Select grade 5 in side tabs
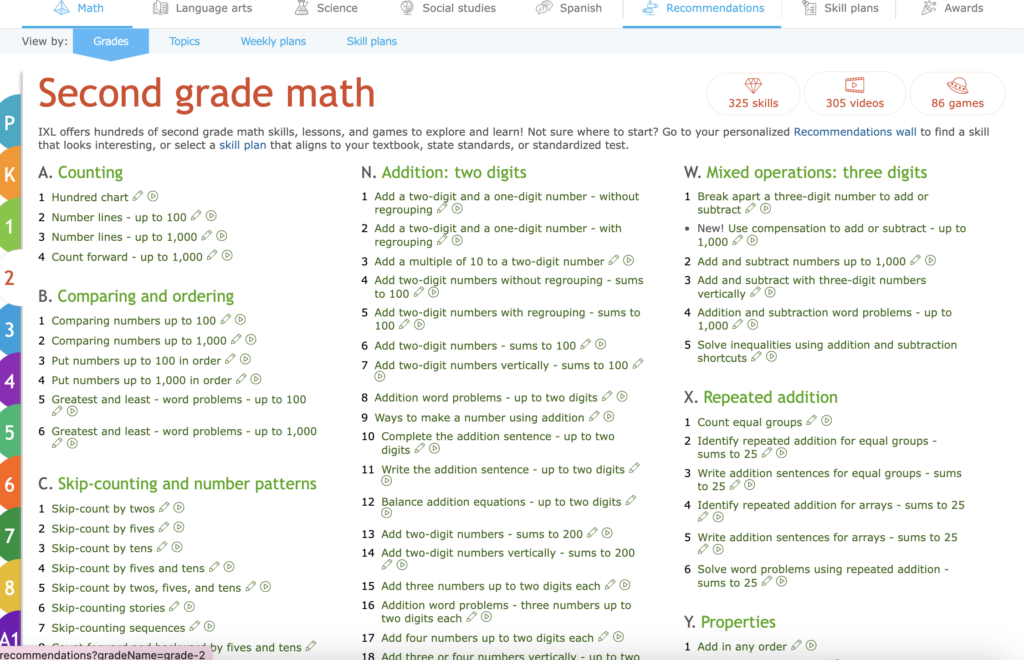Image resolution: width=1024 pixels, height=660 pixels. pos(10,432)
